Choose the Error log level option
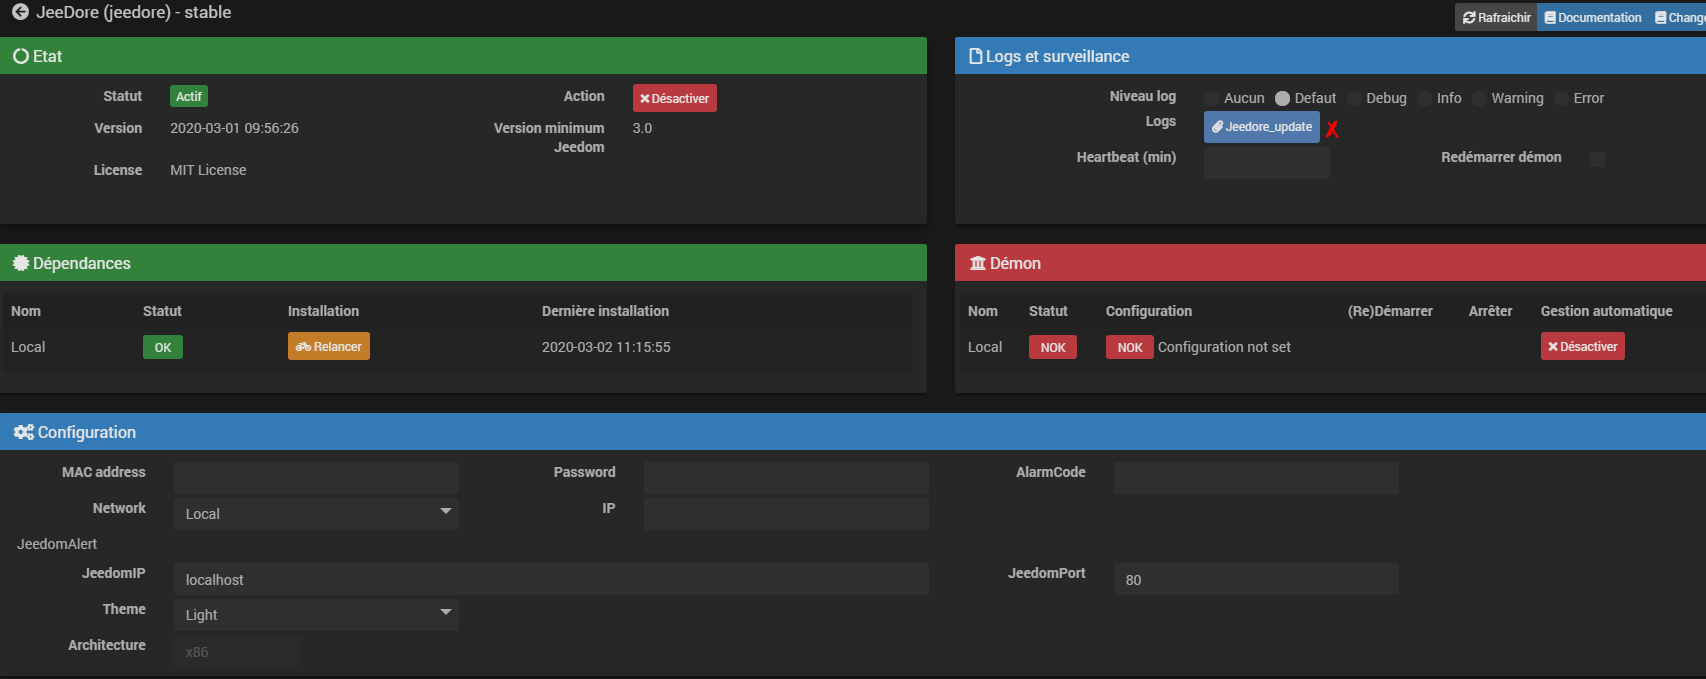This screenshot has height=679, width=1706. click(1561, 98)
